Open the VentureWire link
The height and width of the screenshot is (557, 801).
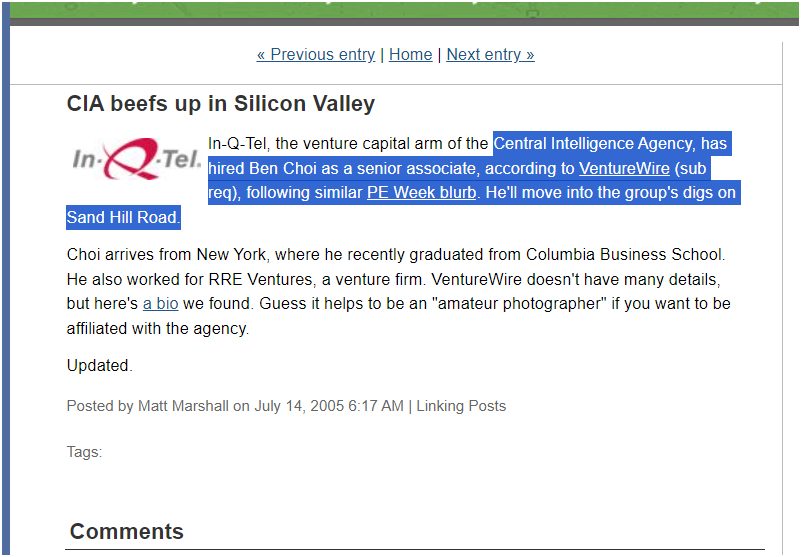pyautogui.click(x=624, y=168)
